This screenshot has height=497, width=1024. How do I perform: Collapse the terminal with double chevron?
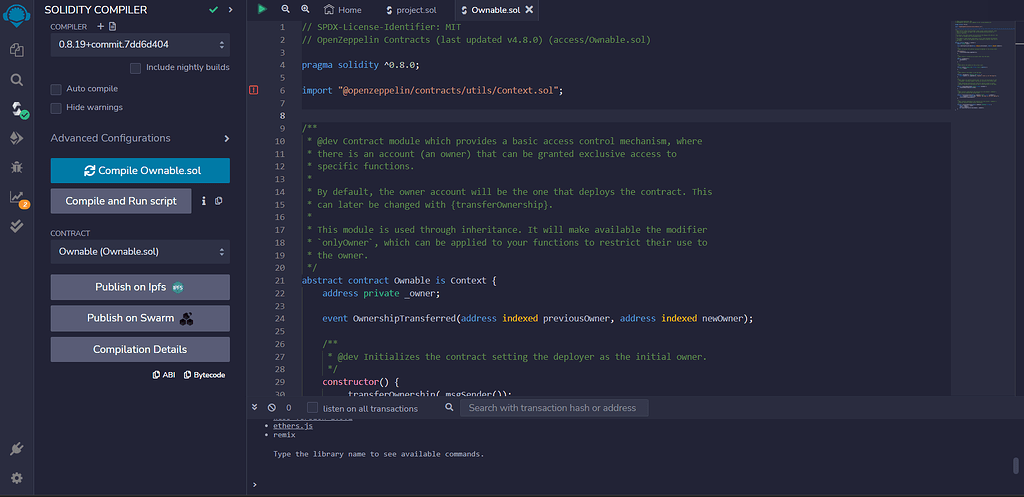click(255, 407)
